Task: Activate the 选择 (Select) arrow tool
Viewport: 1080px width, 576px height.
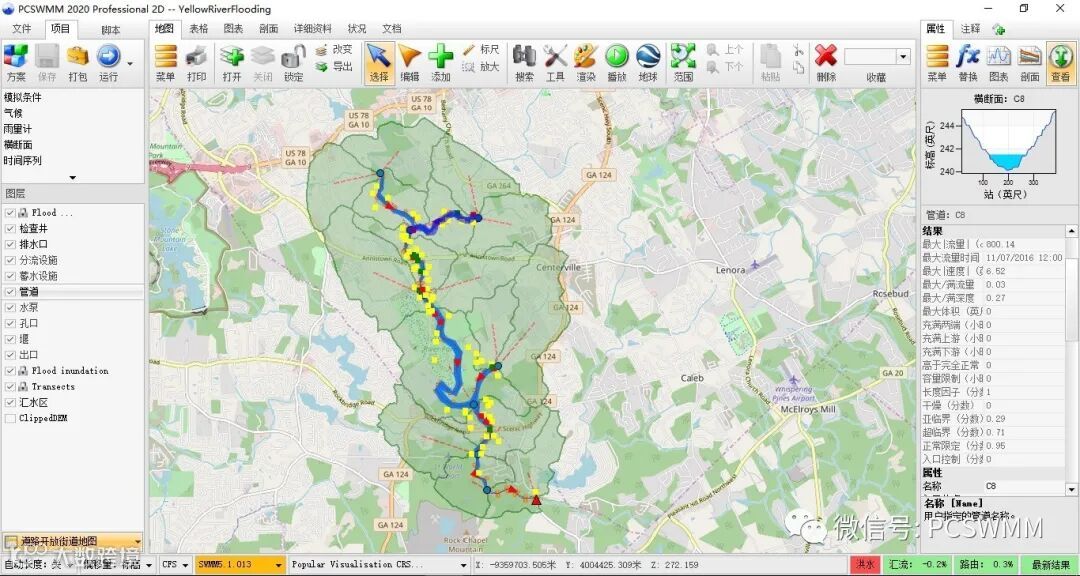Action: tap(379, 63)
